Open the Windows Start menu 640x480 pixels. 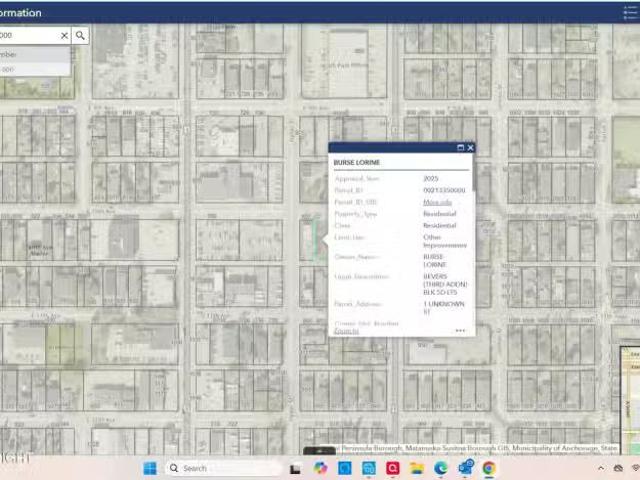(150, 468)
